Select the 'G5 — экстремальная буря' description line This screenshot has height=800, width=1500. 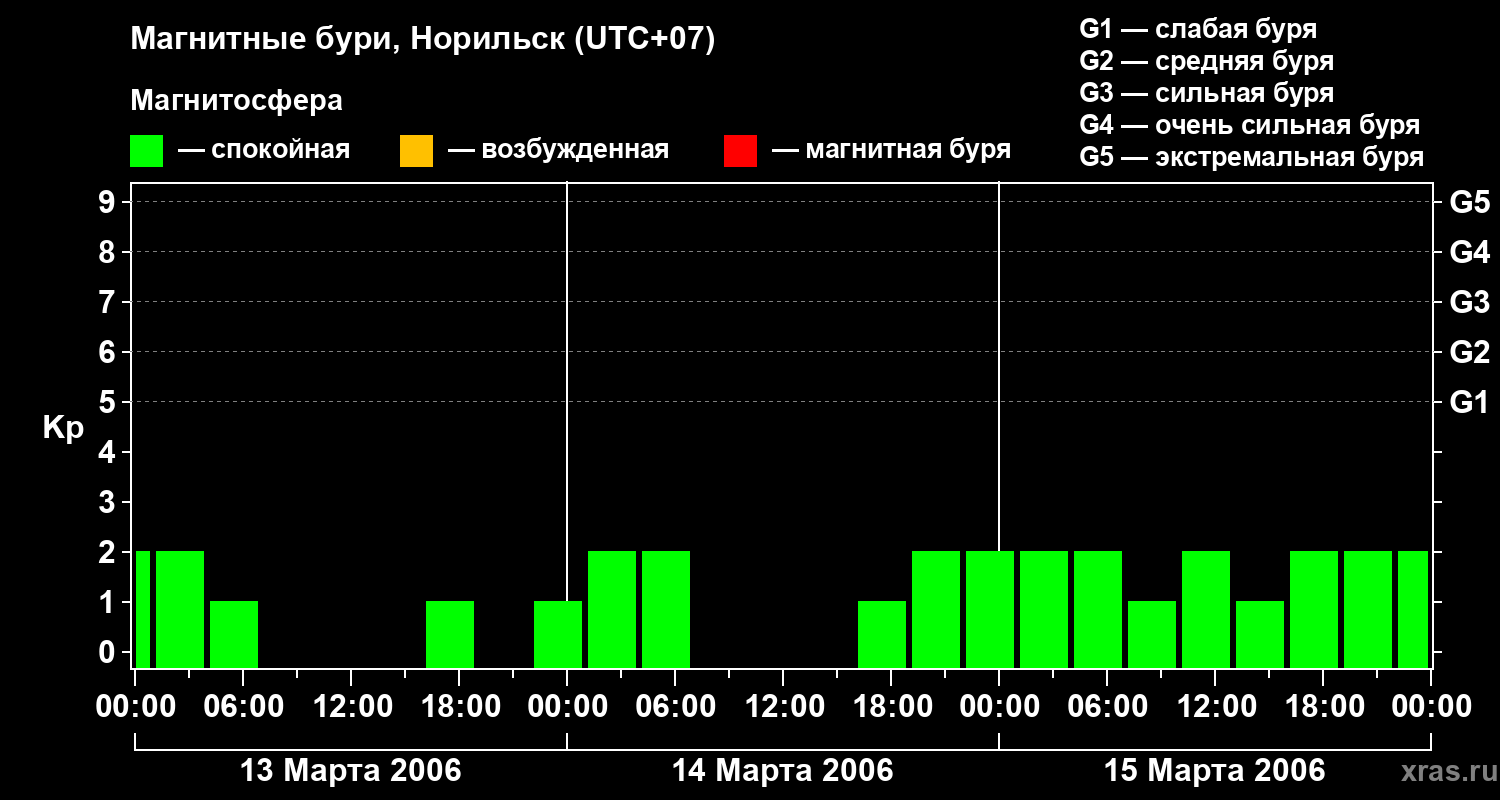coord(1252,158)
